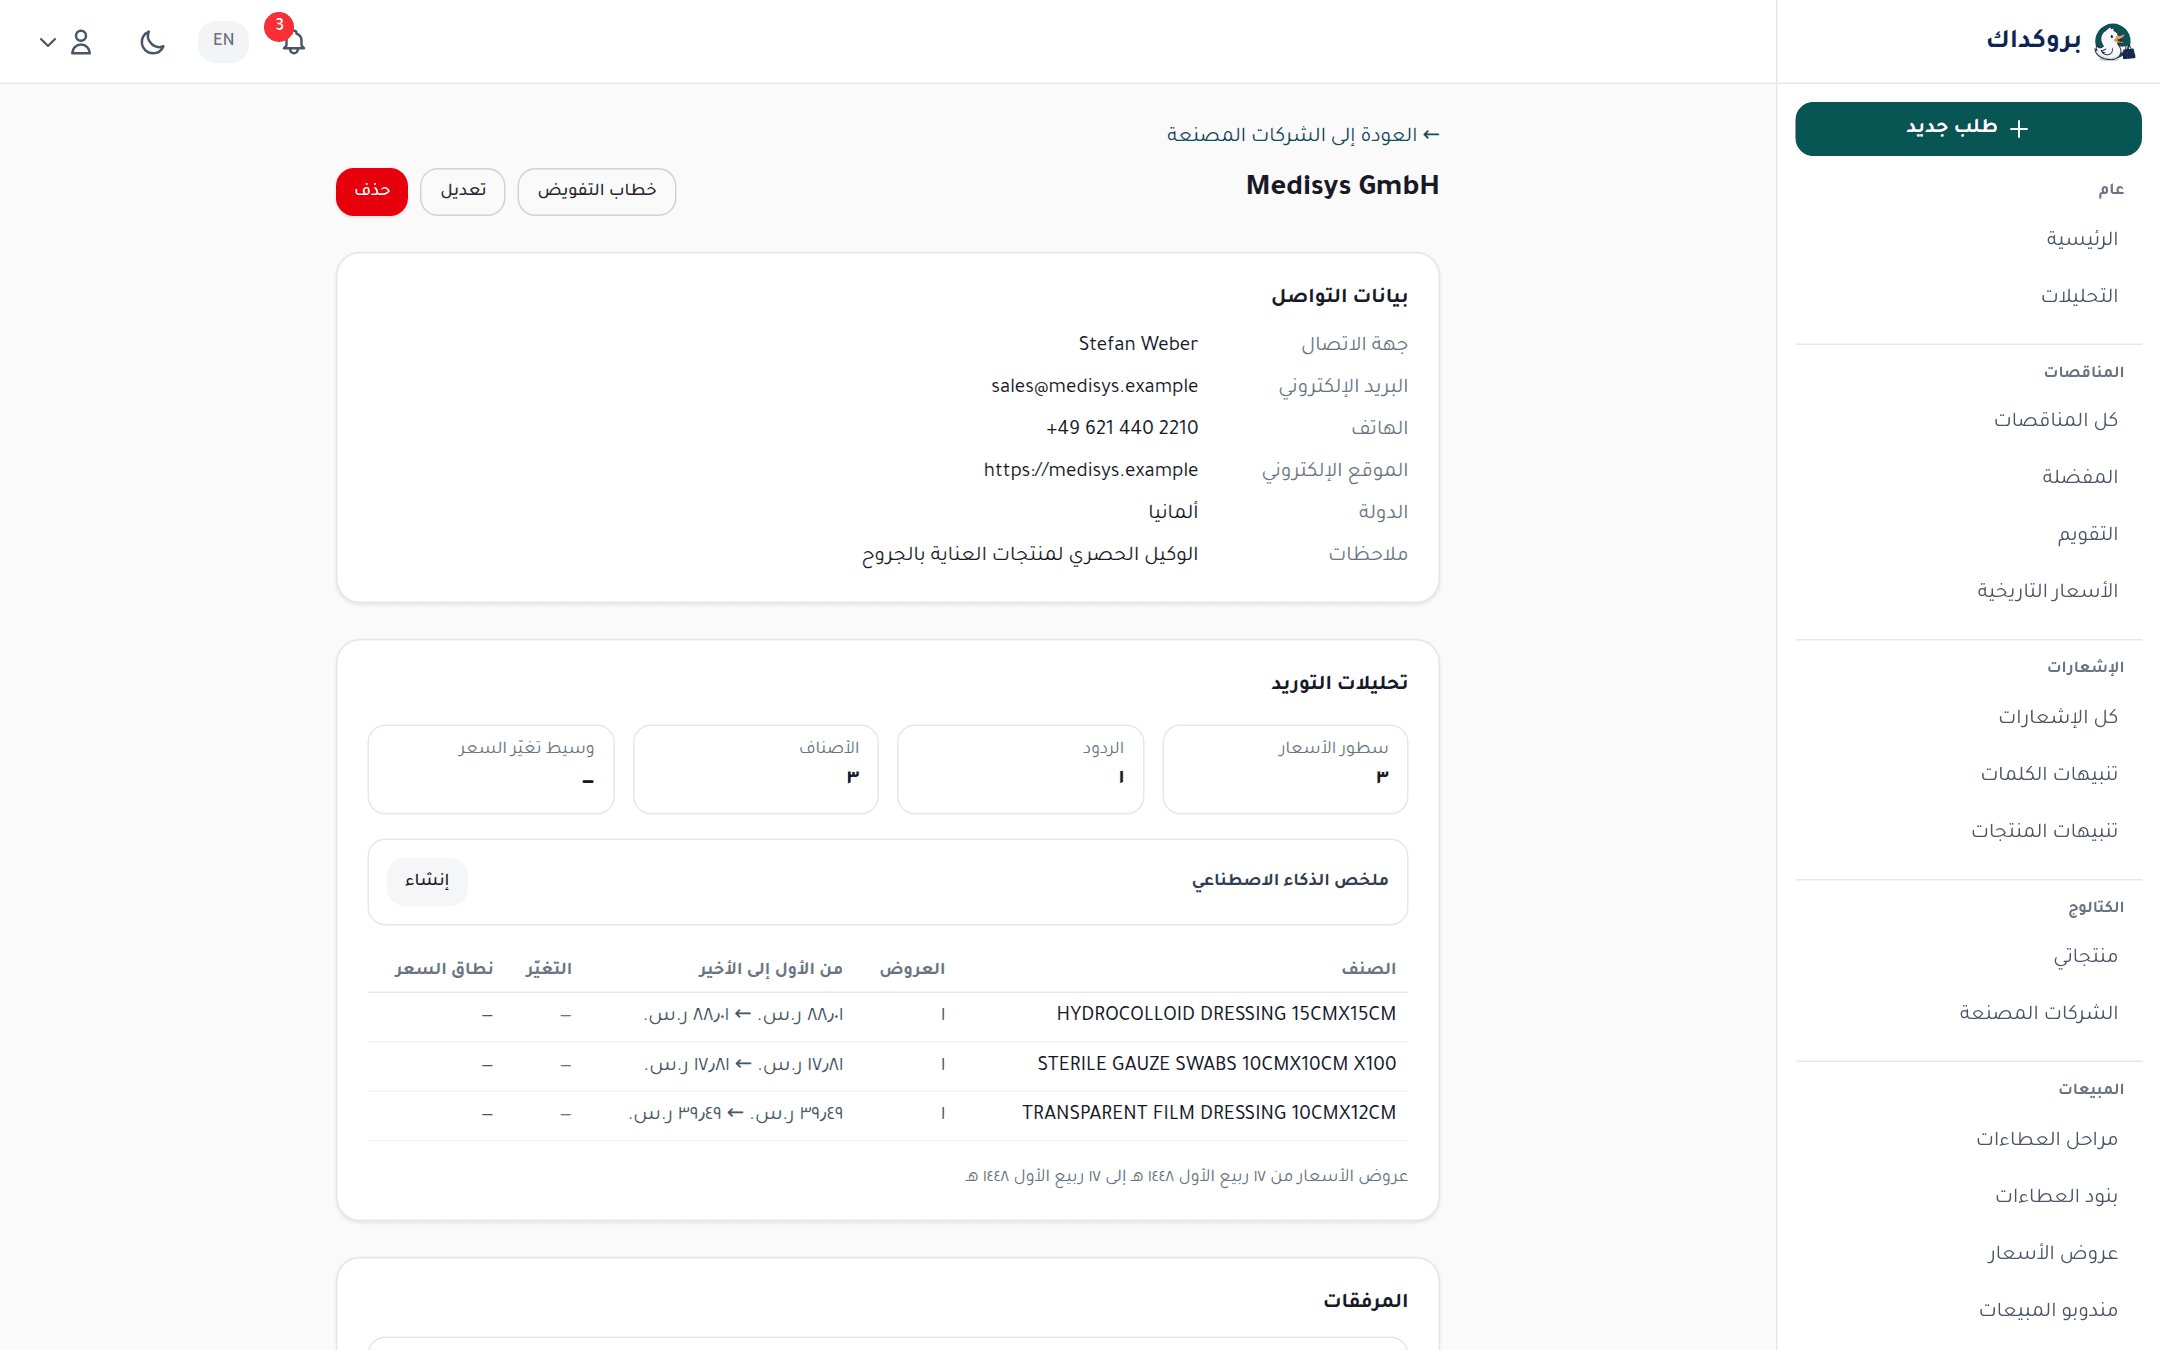Click the المرفقات section heading
The height and width of the screenshot is (1350, 2160).
pos(1365,1301)
